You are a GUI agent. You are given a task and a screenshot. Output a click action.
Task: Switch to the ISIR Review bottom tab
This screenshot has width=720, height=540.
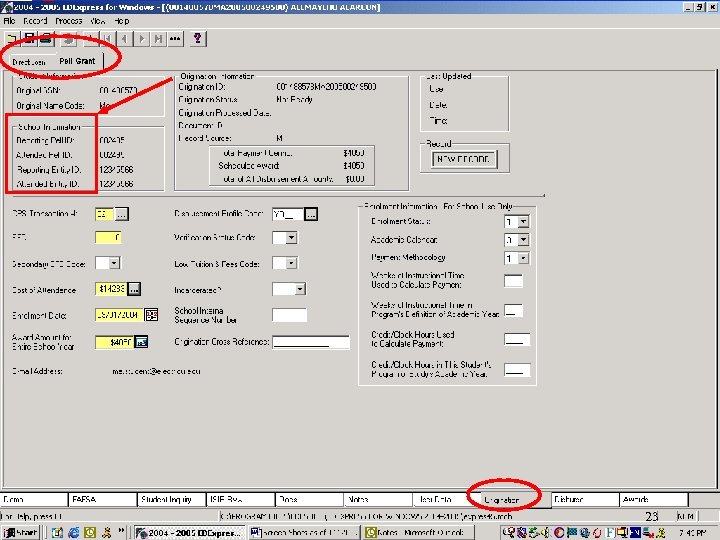point(241,499)
